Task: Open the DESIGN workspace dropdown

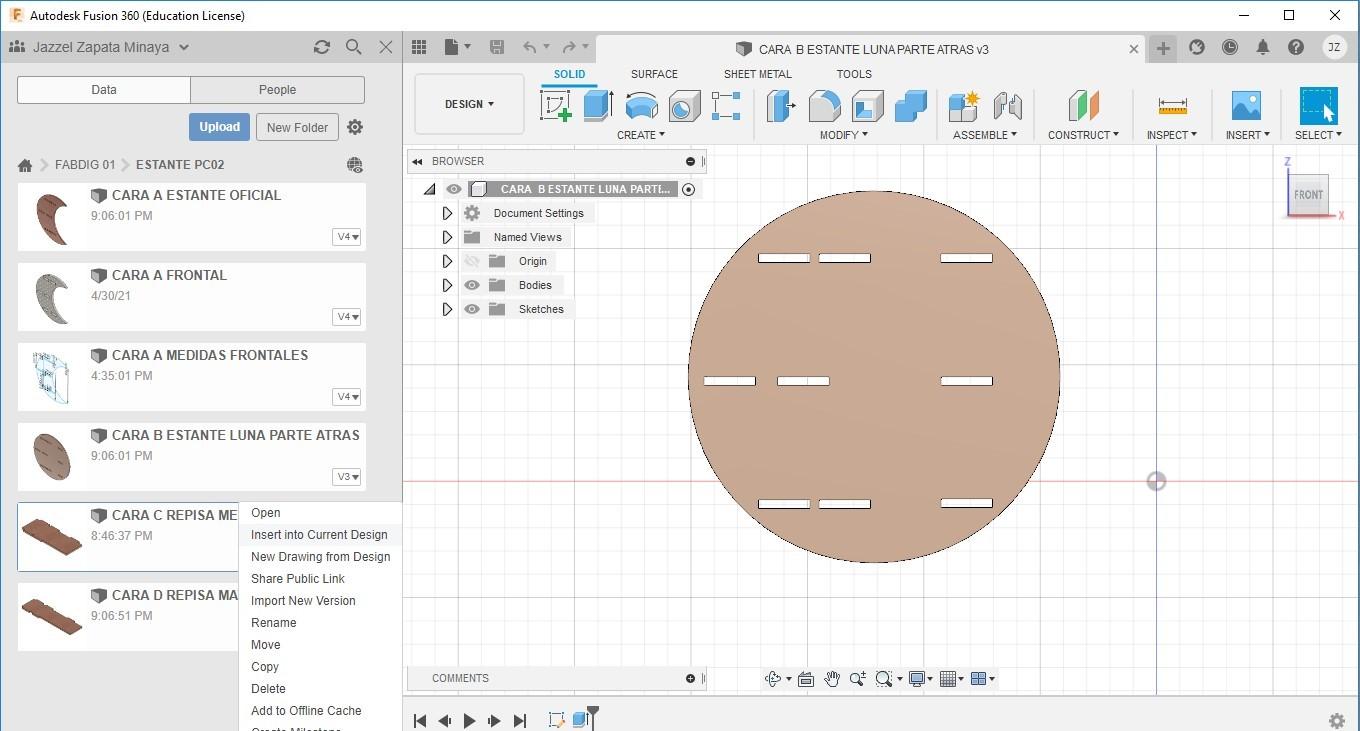Action: coord(469,104)
